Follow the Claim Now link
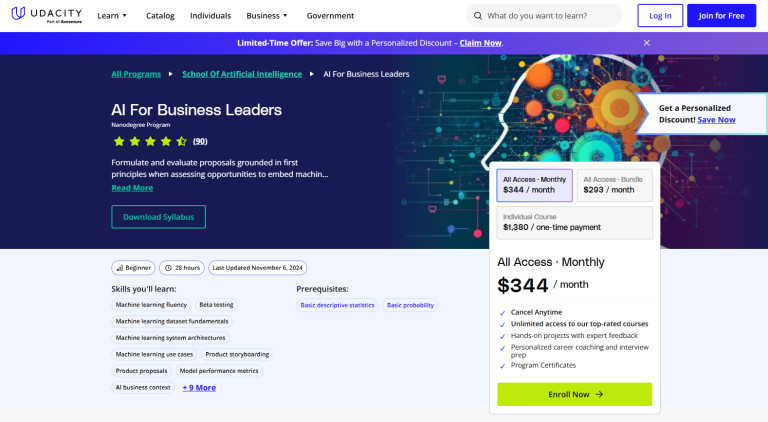 tap(480, 43)
